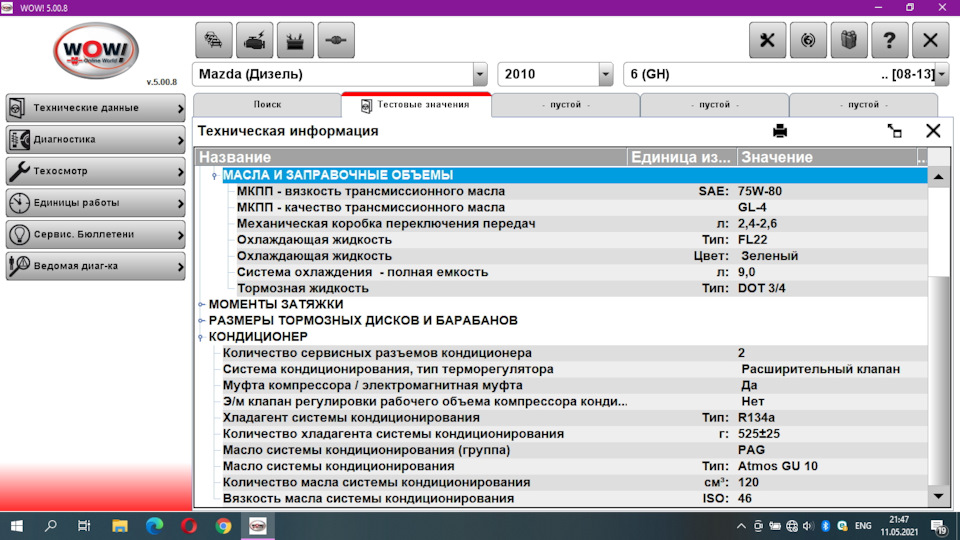Open the first пустой tab

coord(565,105)
